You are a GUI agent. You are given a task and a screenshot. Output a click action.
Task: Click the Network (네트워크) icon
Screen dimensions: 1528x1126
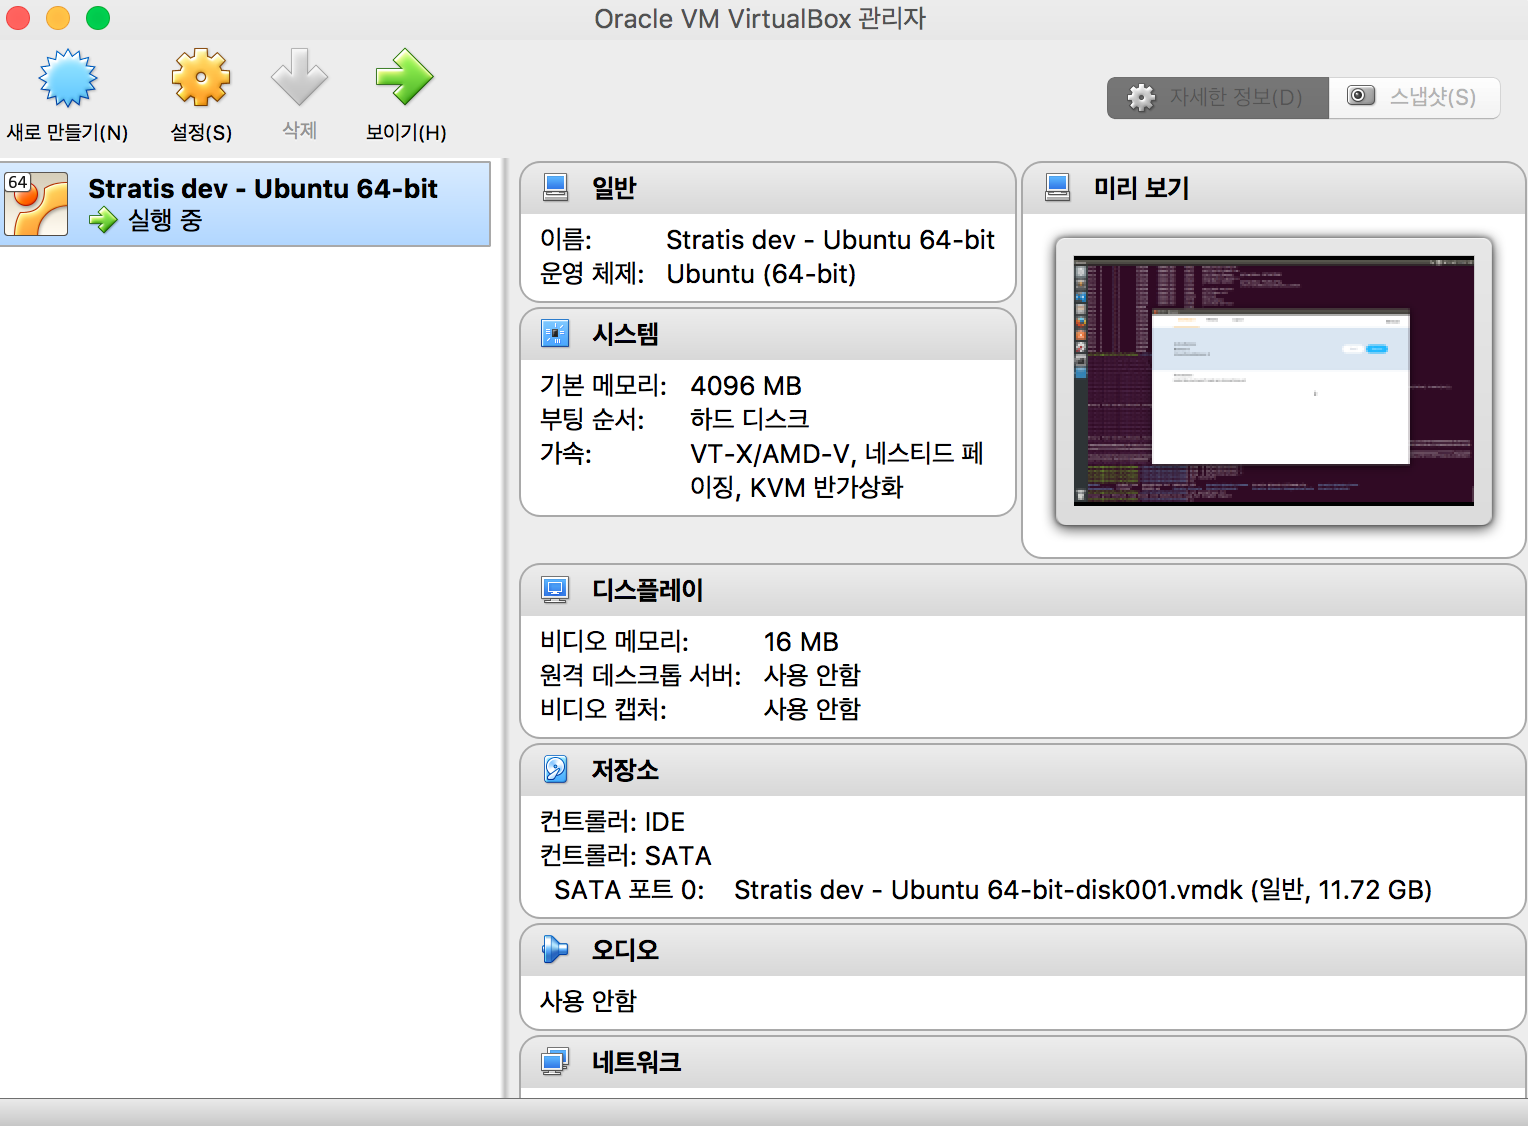click(555, 1061)
